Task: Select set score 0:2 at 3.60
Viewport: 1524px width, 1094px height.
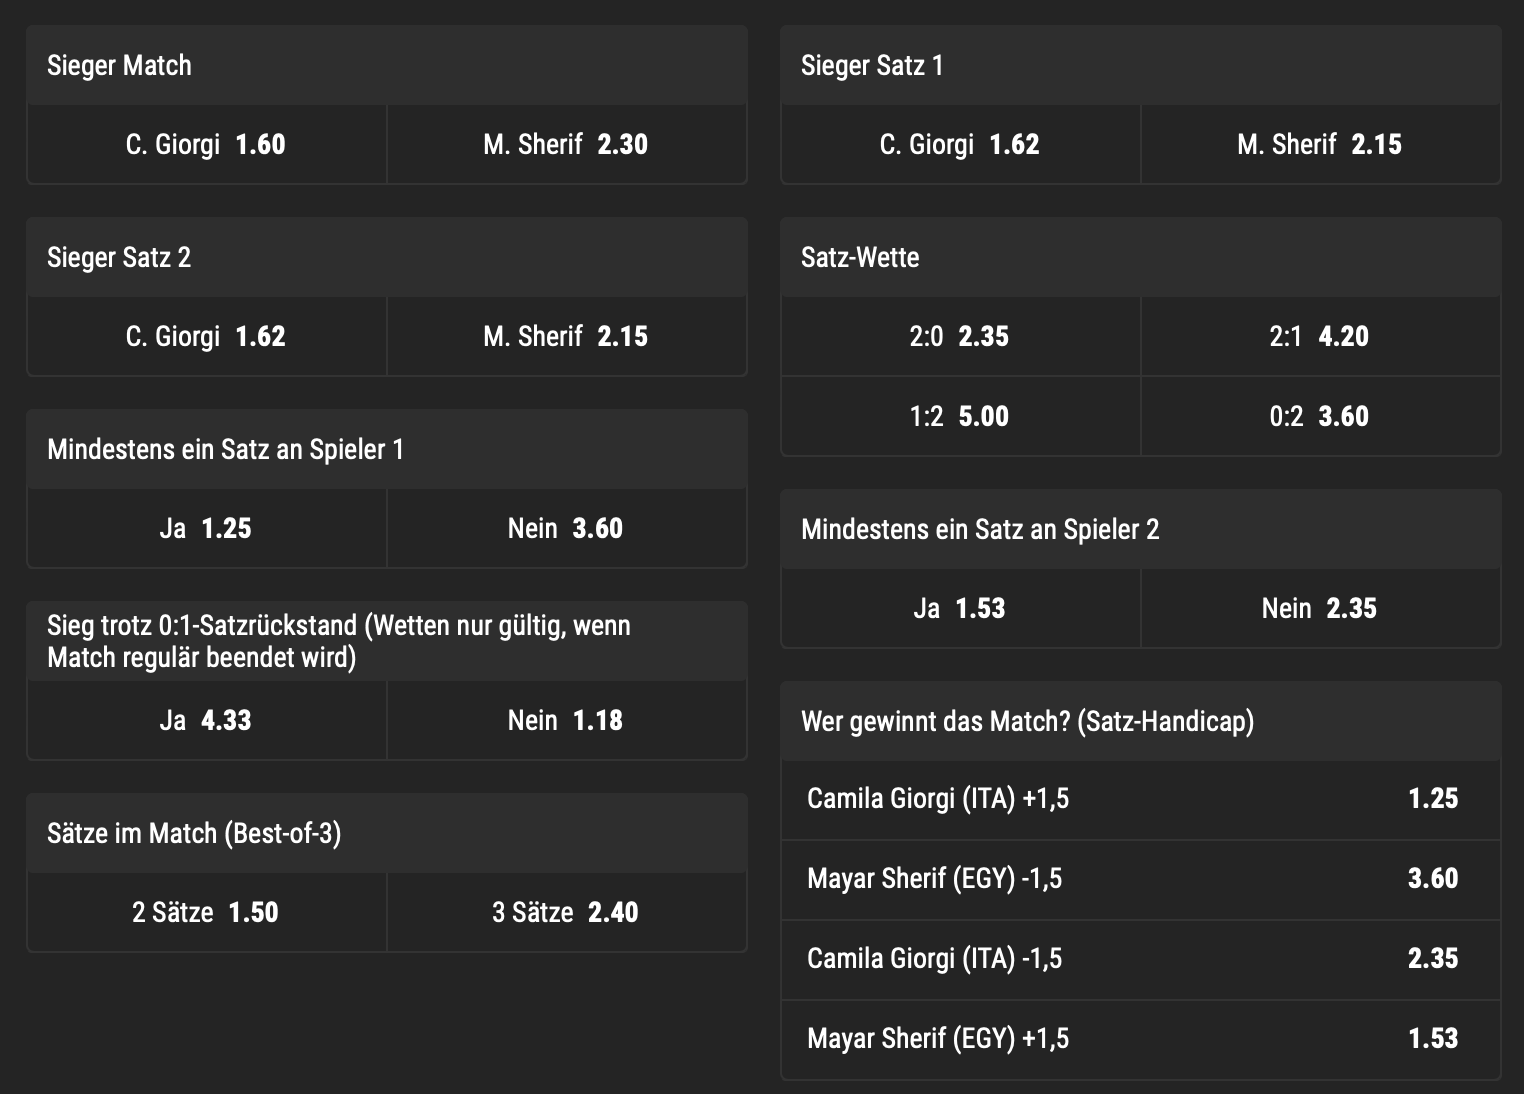Action: pos(1321,416)
